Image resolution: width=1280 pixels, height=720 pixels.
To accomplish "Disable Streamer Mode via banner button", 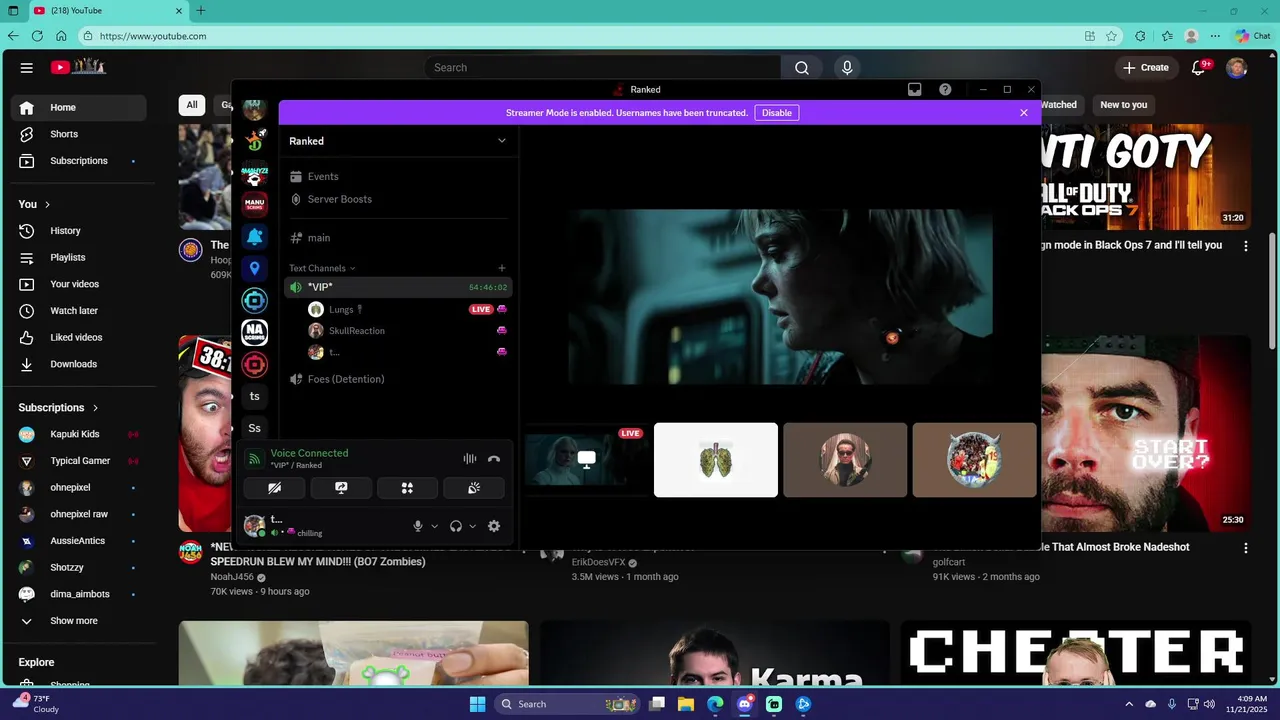I will click(x=777, y=113).
